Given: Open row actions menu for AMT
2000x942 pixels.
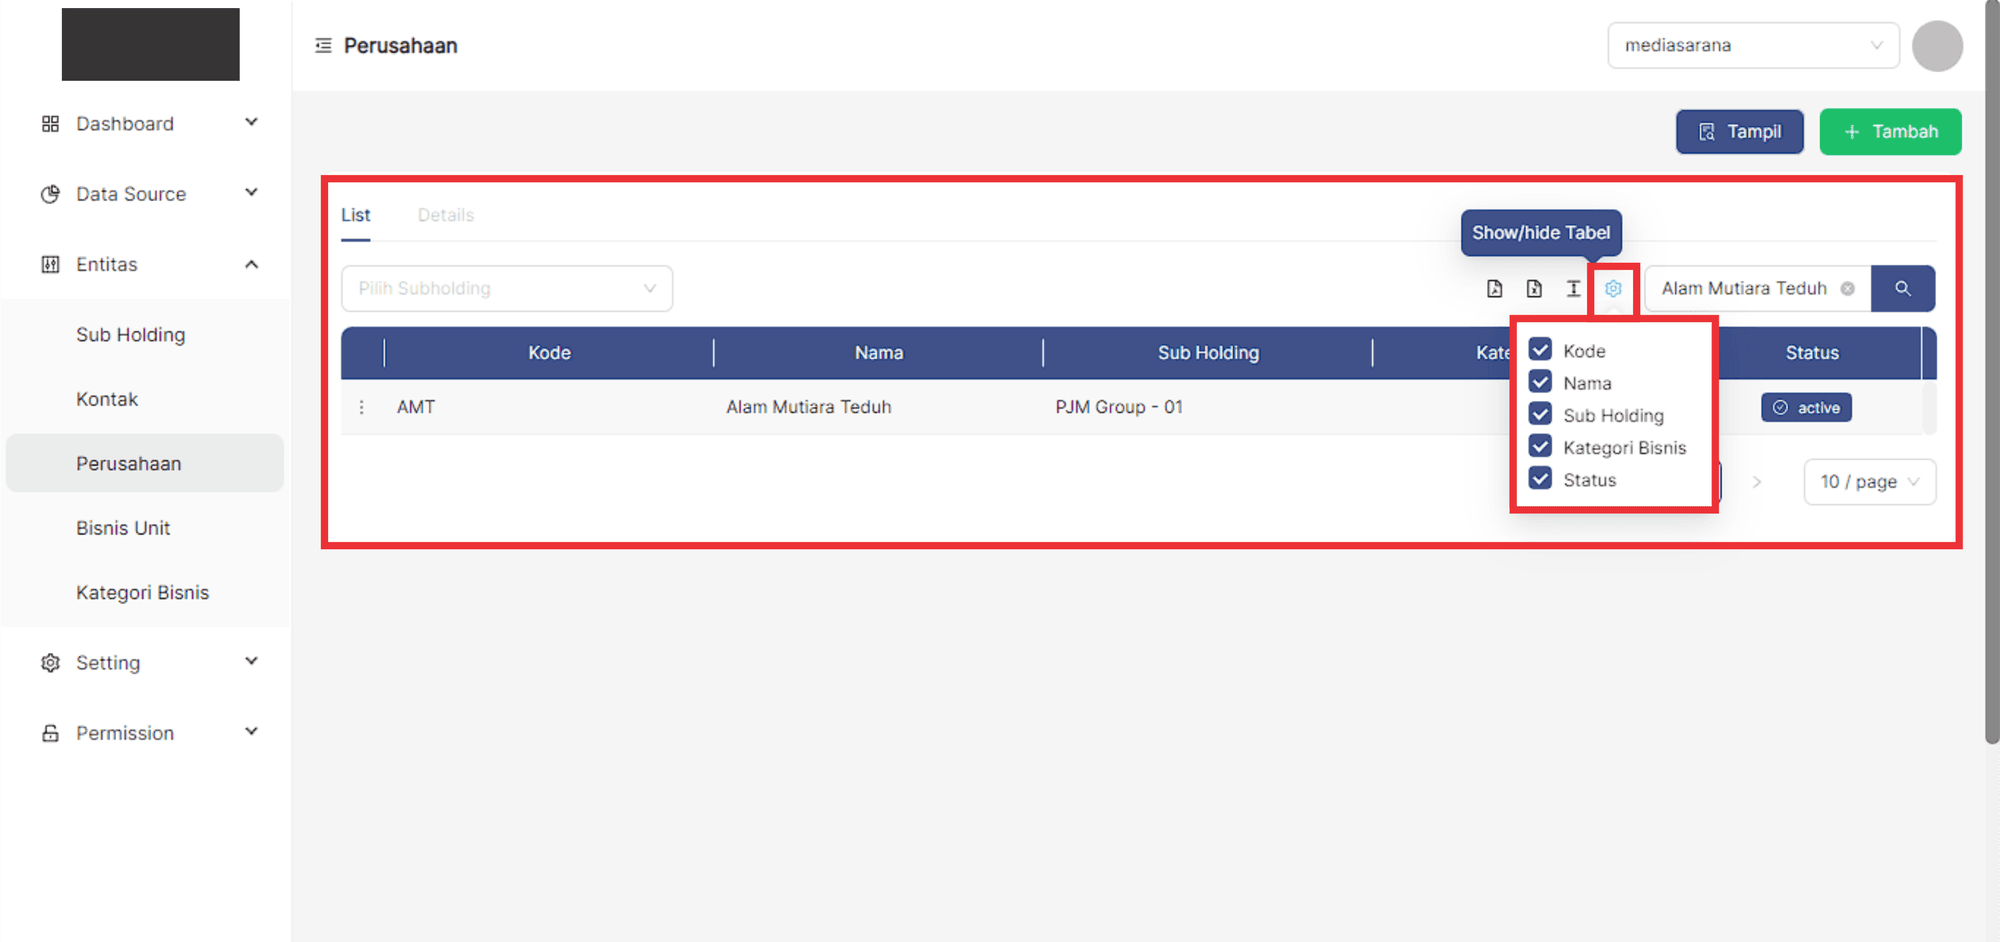Looking at the screenshot, I should 362,407.
